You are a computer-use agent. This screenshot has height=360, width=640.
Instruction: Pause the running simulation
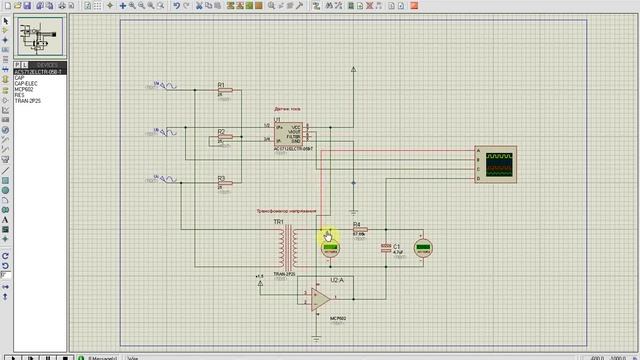[47, 358]
